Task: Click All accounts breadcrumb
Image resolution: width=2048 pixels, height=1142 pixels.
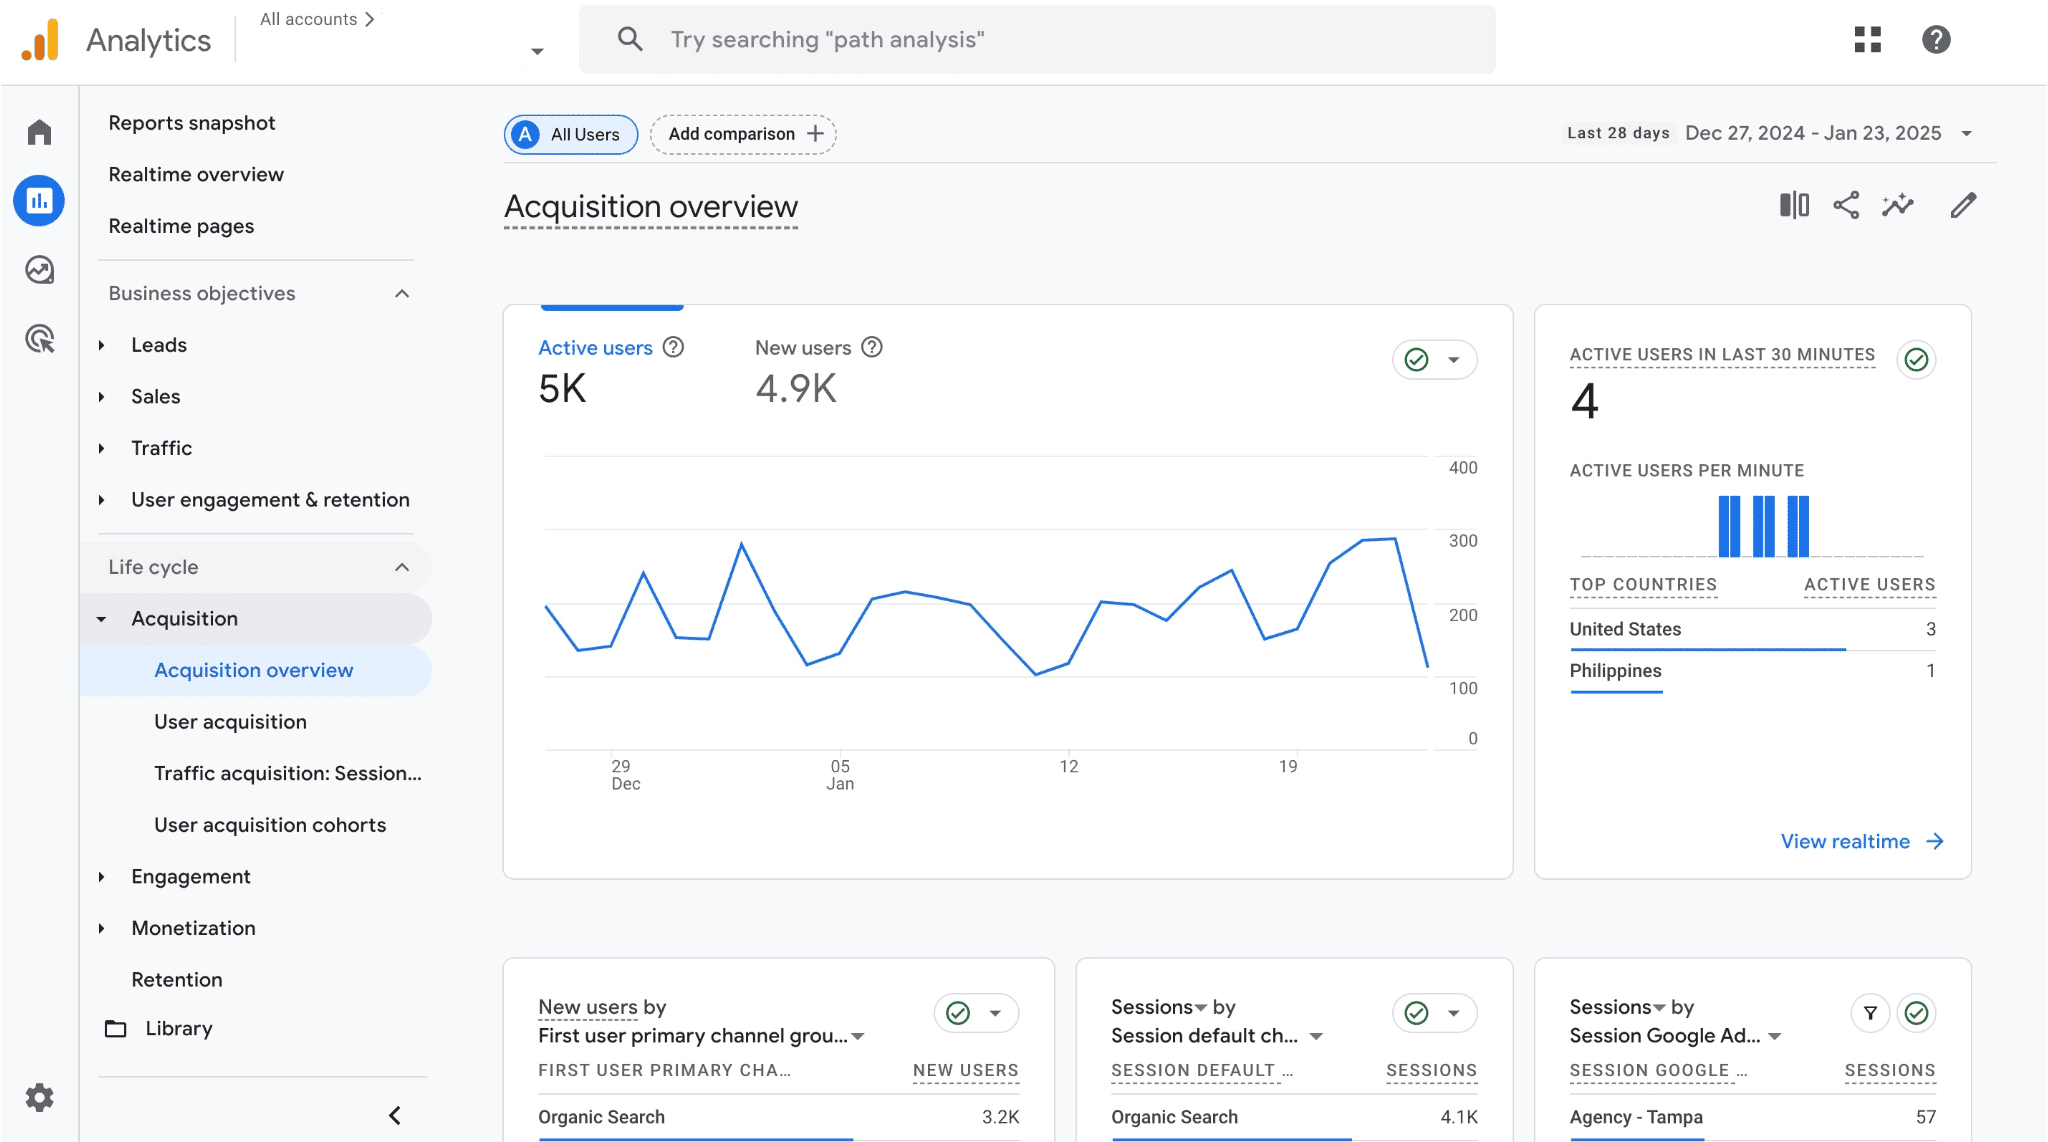Action: click(x=309, y=19)
